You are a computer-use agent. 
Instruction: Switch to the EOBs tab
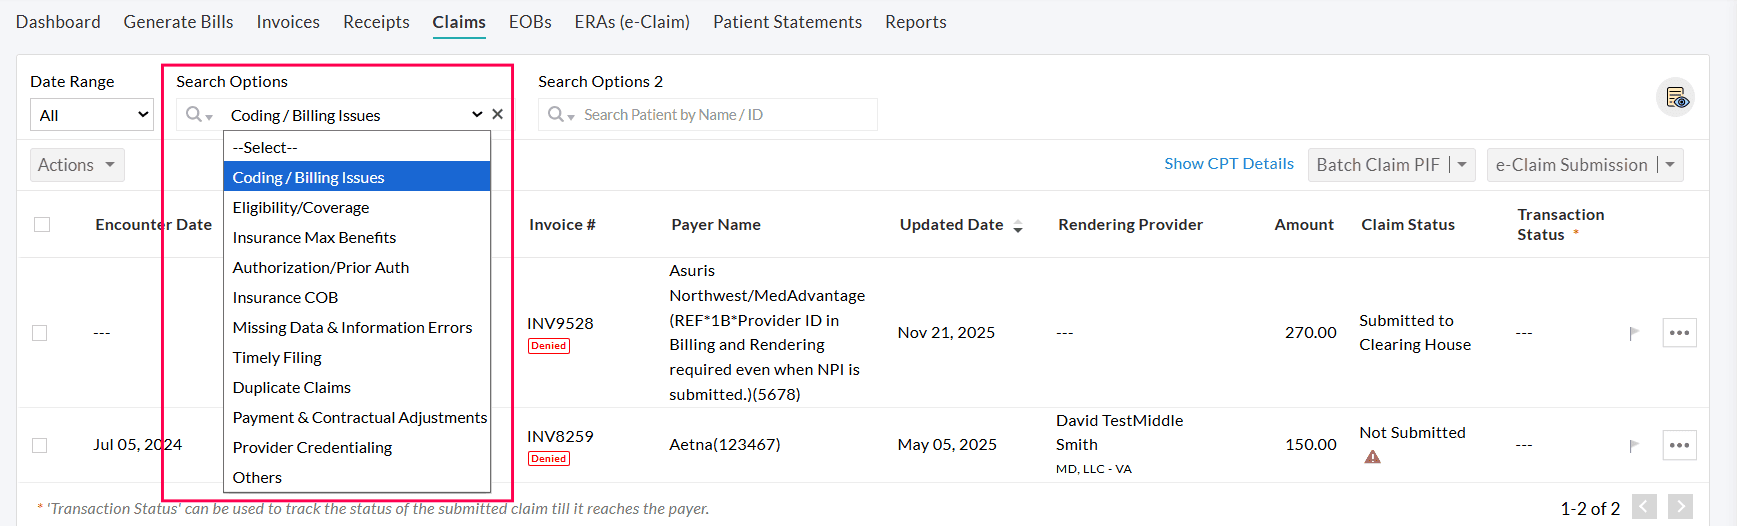pyautogui.click(x=530, y=22)
